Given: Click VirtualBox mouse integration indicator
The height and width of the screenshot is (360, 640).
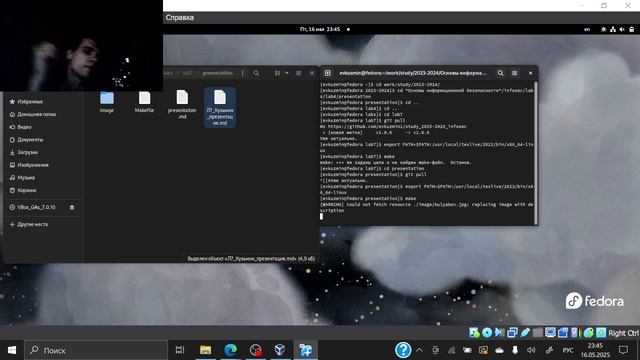Looking at the screenshot, I should coord(588,333).
